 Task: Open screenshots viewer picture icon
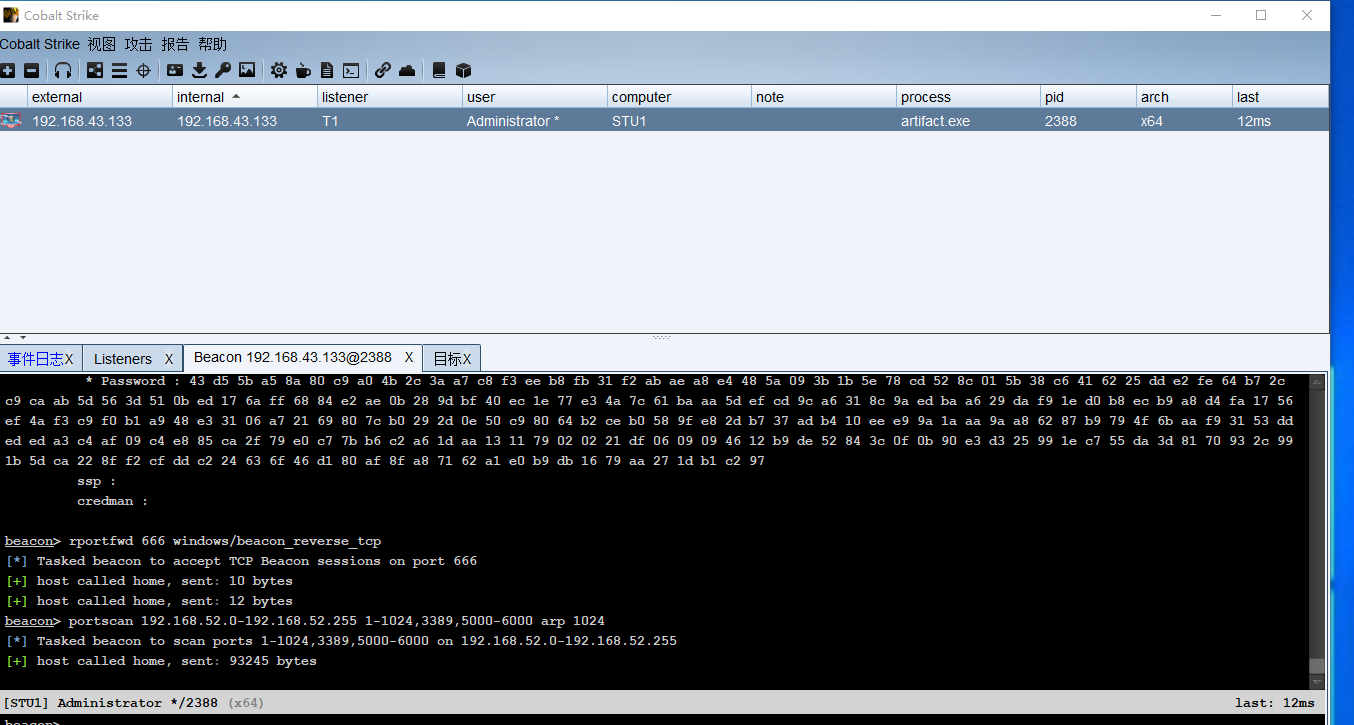(x=247, y=70)
